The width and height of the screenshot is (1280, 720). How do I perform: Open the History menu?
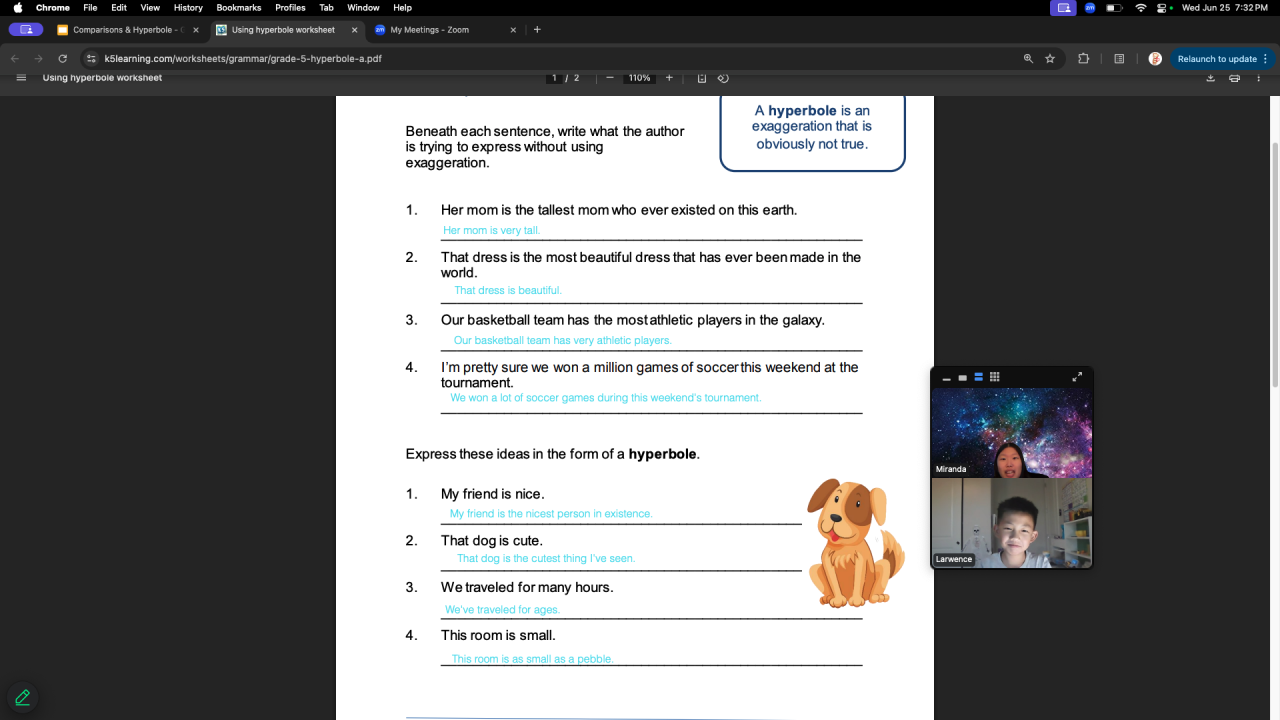click(188, 8)
